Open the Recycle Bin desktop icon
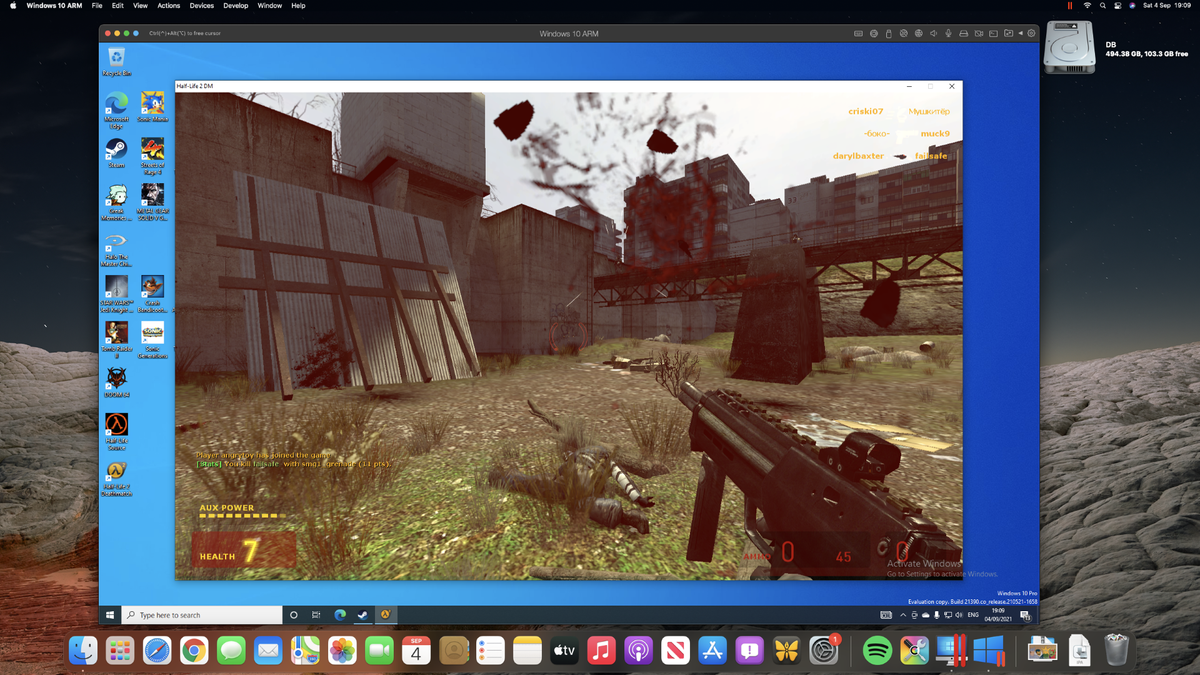The height and width of the screenshot is (675, 1200). 116,60
